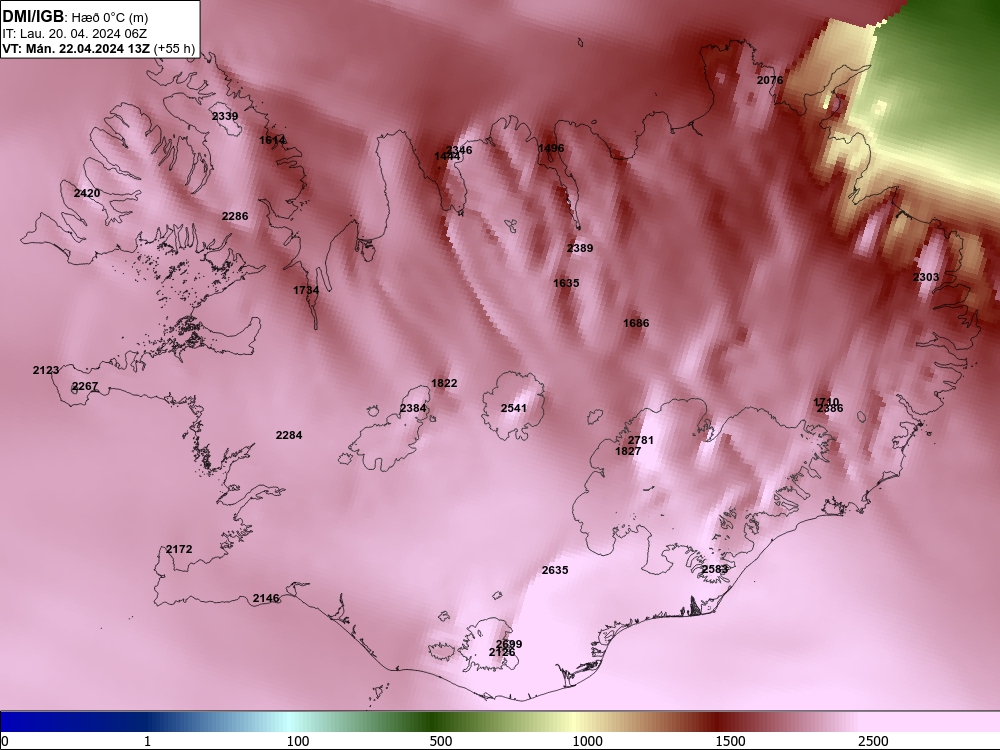Screen dimensions: 1000x750
Task: Click the 2172 height value
Action: pyautogui.click(x=179, y=549)
